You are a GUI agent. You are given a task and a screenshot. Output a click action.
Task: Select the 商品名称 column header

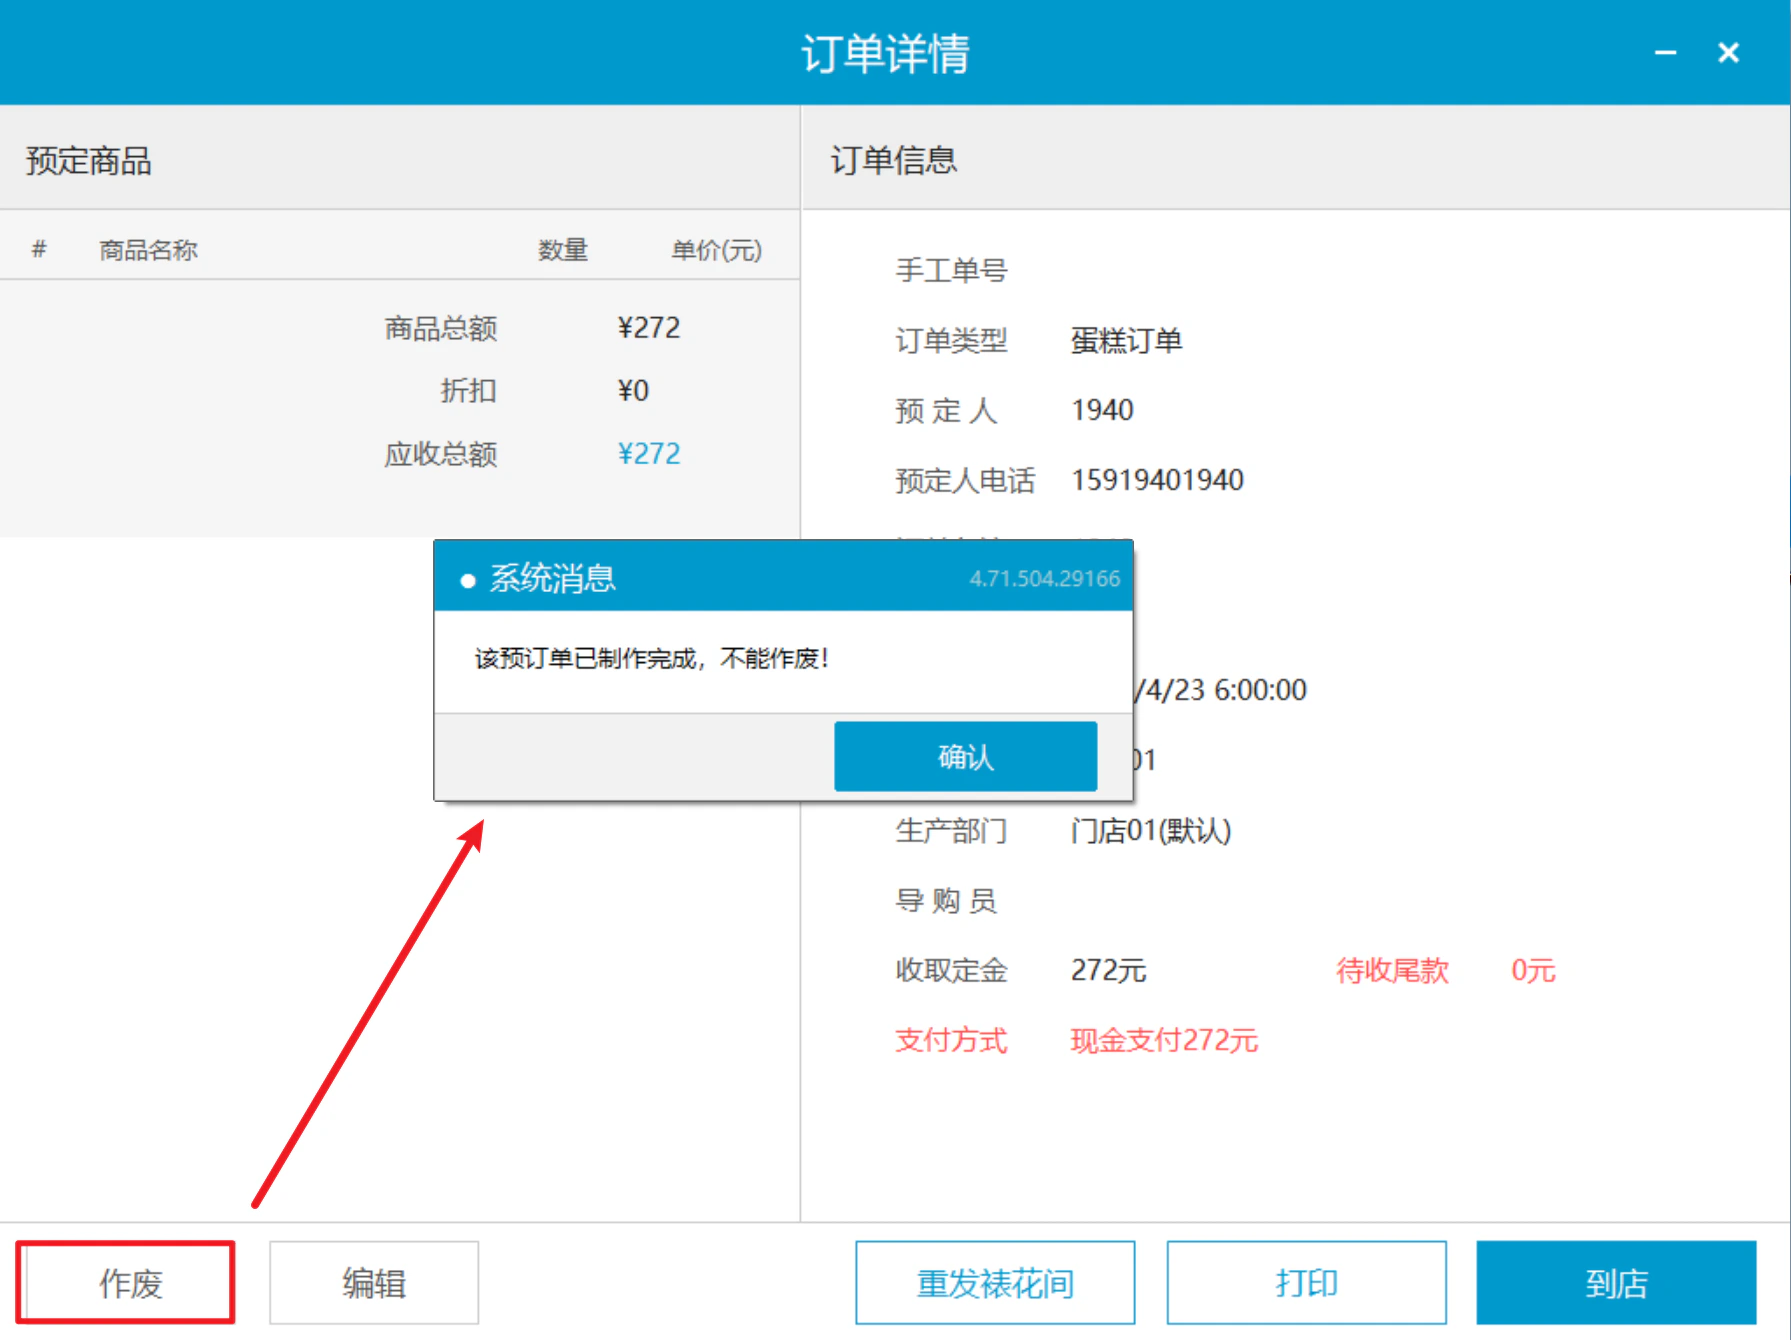[148, 249]
